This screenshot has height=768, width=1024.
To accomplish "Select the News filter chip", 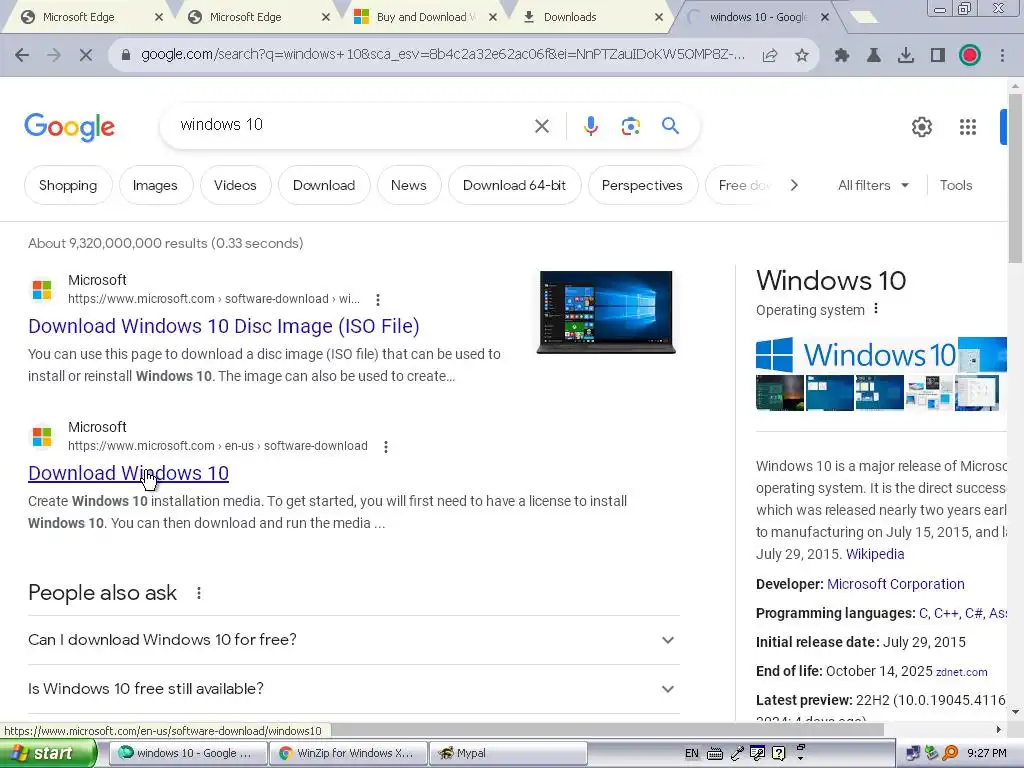I will click(409, 185).
